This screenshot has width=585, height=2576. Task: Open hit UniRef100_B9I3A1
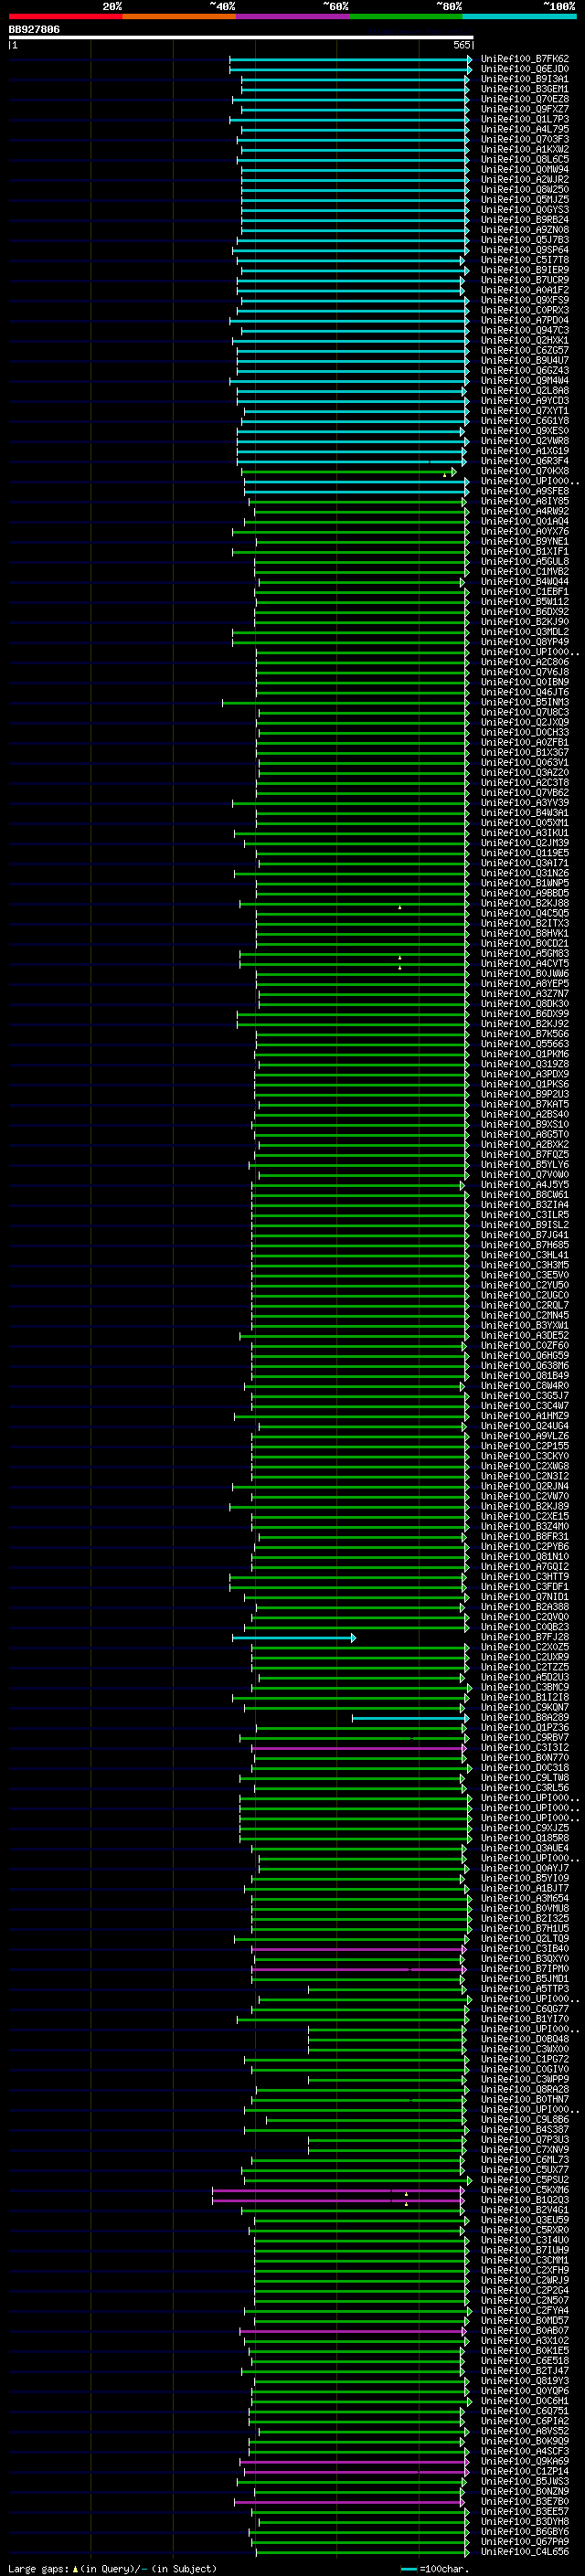click(525, 79)
